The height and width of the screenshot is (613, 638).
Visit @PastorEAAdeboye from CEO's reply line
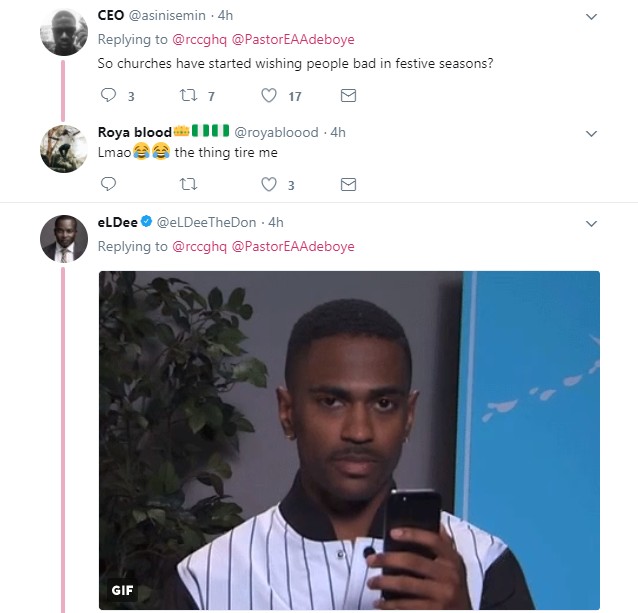[293, 40]
